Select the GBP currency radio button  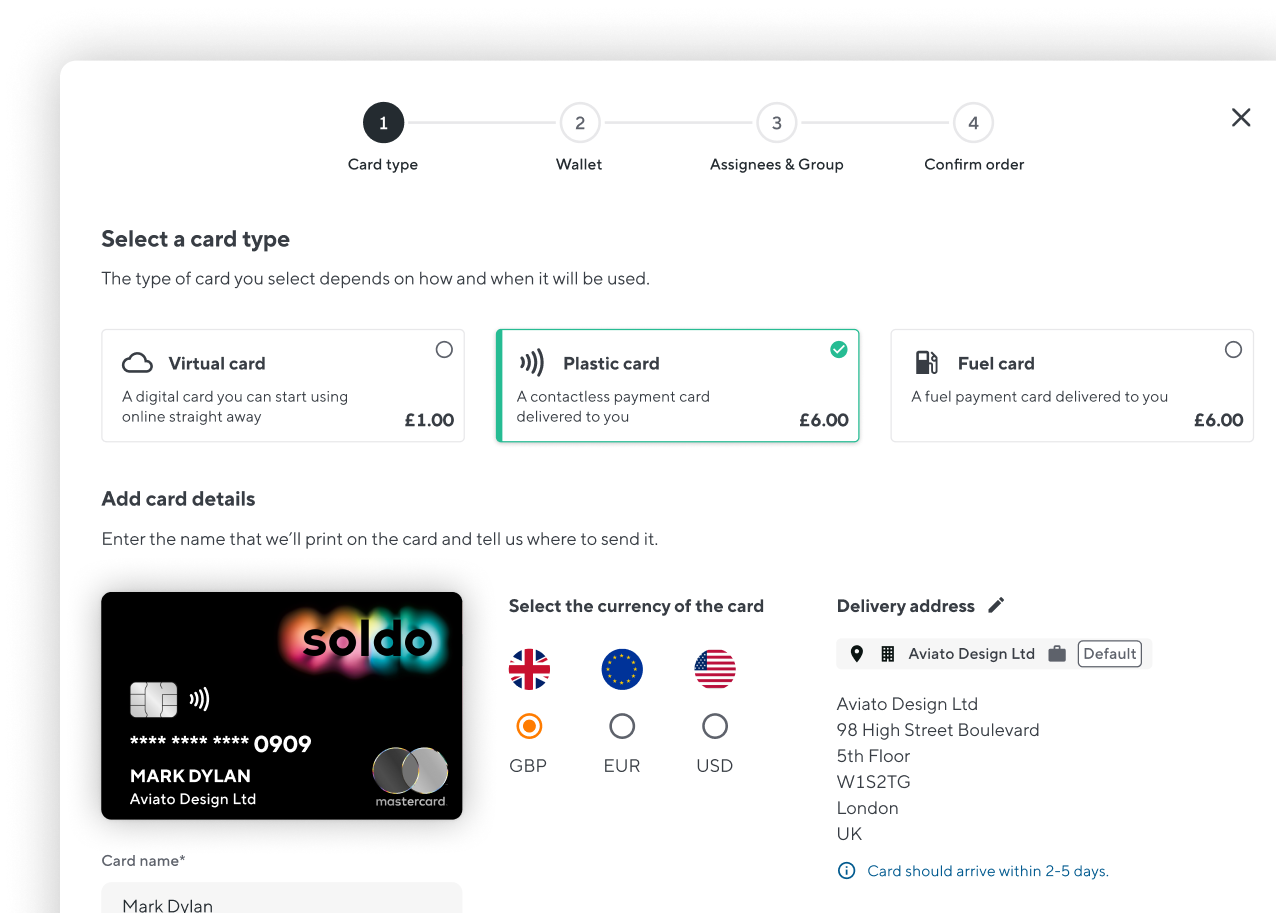pos(529,726)
